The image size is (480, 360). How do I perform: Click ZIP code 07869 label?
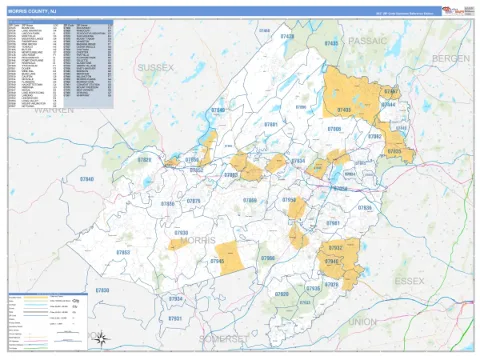pos(250,200)
